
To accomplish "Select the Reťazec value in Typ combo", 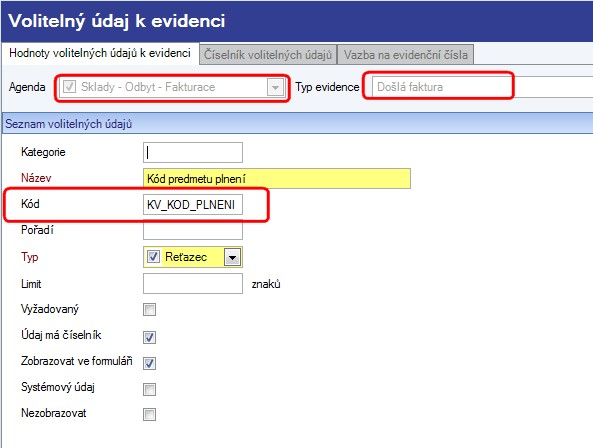I will 186,257.
